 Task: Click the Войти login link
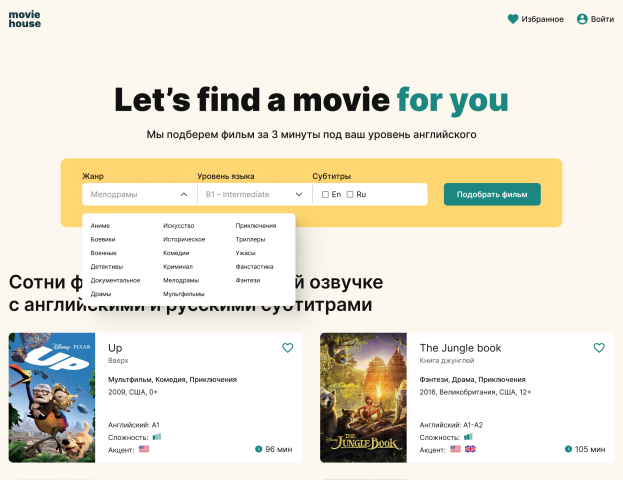pos(602,19)
